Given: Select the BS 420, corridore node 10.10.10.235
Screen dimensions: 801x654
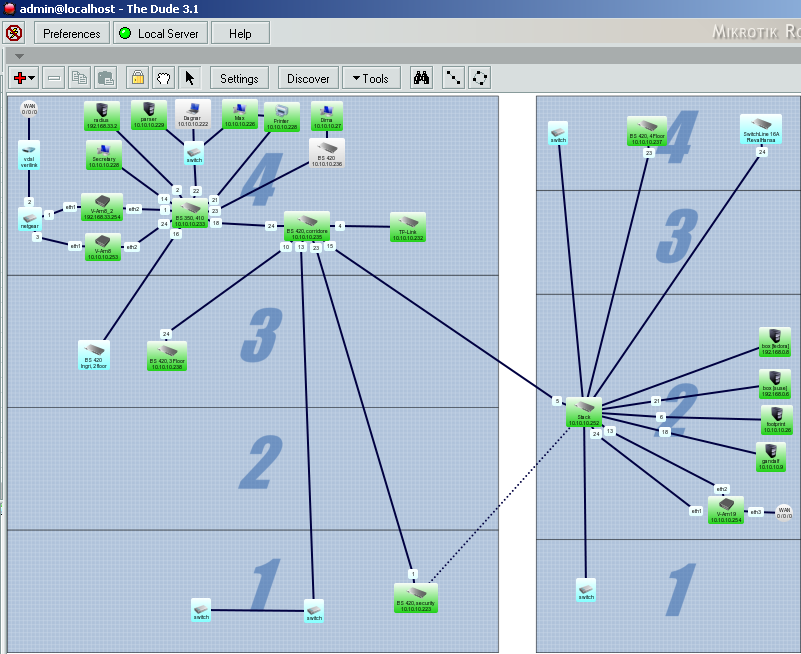Looking at the screenshot, I should pyautogui.click(x=307, y=226).
